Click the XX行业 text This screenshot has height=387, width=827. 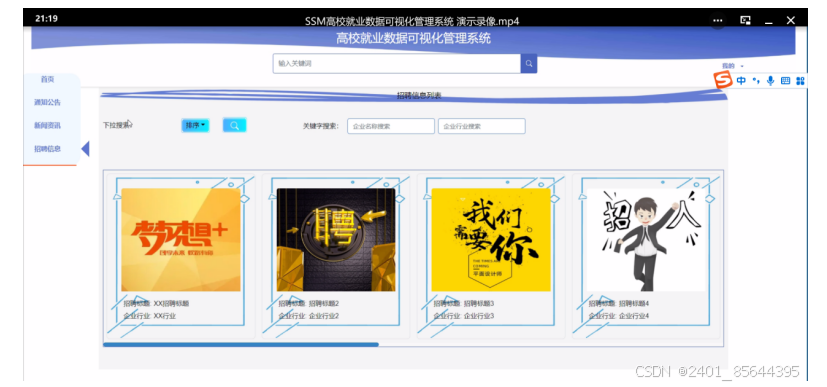pyautogui.click(x=165, y=316)
